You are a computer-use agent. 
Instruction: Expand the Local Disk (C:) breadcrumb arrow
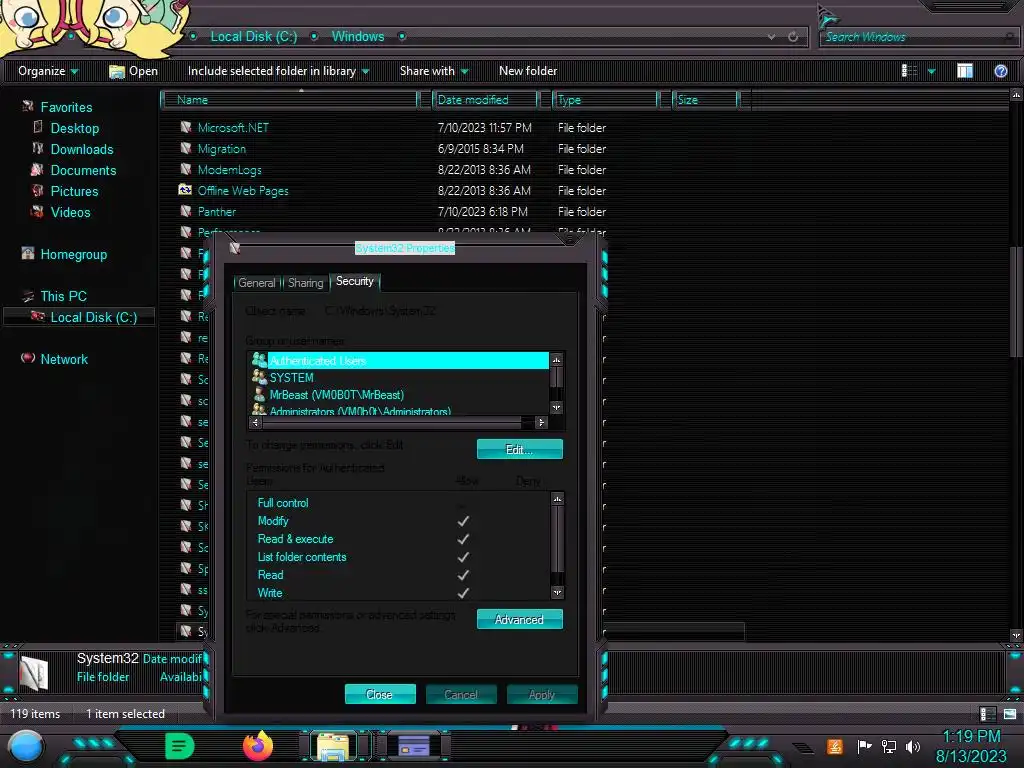[314, 37]
